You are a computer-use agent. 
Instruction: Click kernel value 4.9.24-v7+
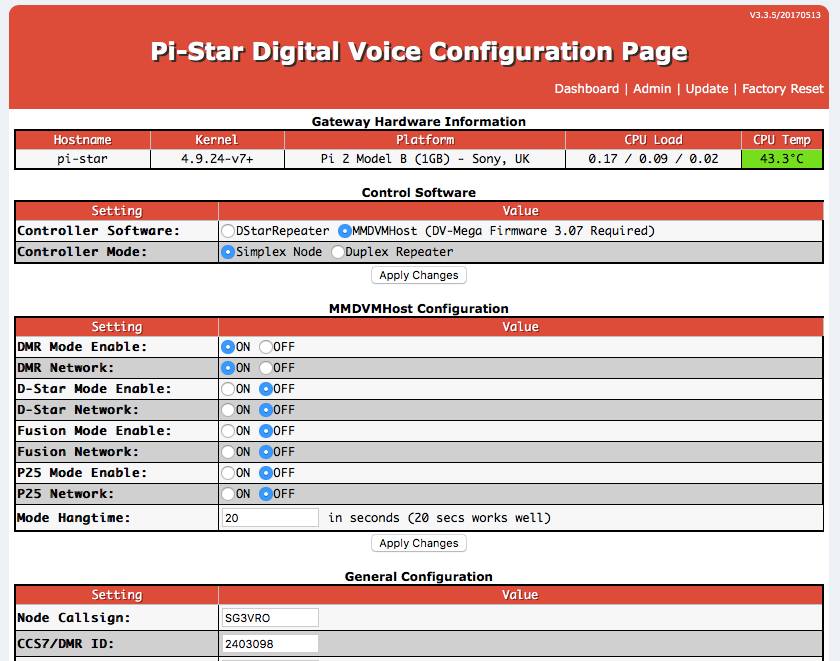(217, 159)
